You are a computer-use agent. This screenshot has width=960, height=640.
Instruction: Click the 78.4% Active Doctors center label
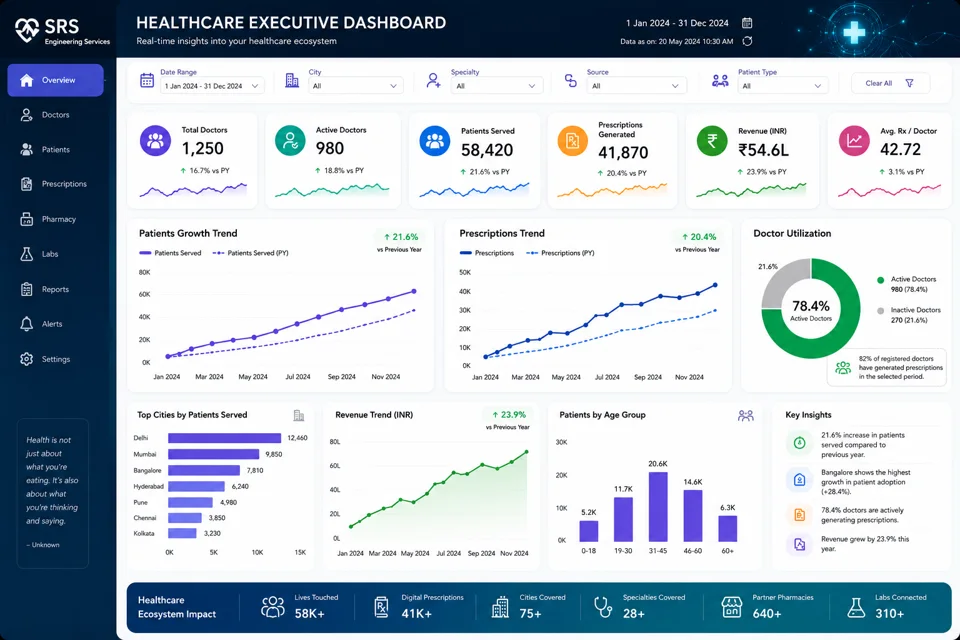(811, 310)
